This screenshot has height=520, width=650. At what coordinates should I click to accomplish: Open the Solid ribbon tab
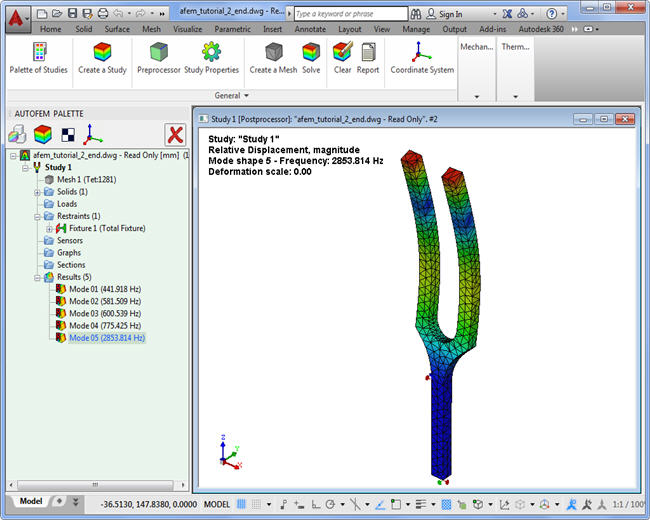[x=84, y=29]
